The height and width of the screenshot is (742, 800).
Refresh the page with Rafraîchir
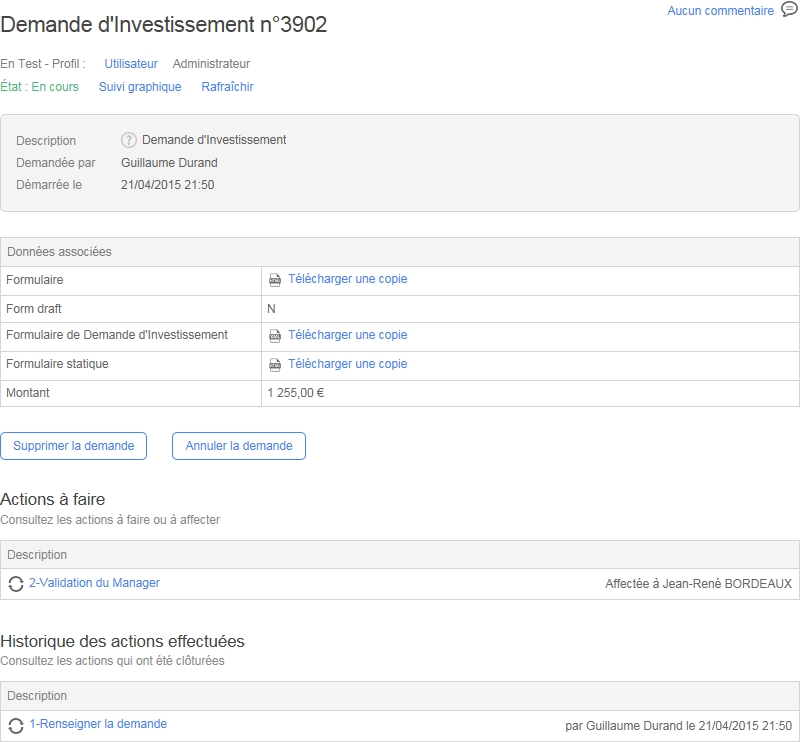227,87
